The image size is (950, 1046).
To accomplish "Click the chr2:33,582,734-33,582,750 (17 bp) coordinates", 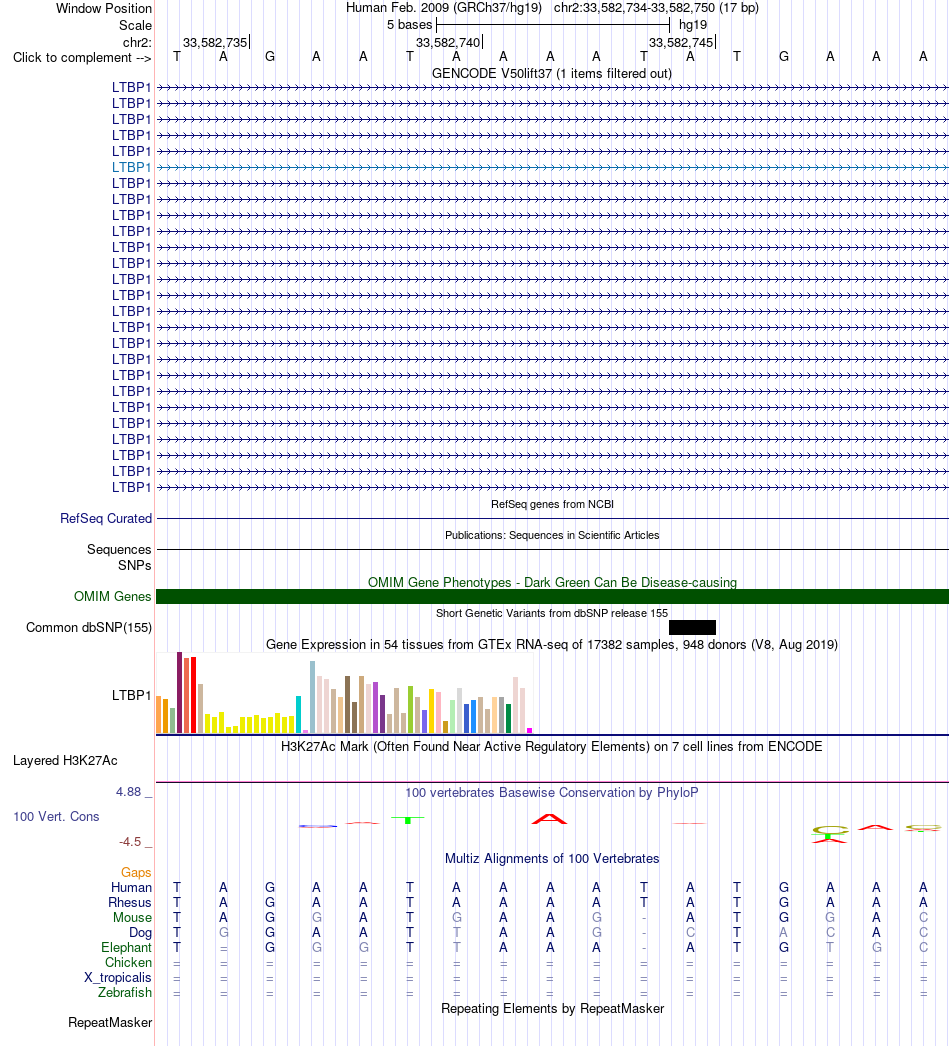I will point(656,8).
